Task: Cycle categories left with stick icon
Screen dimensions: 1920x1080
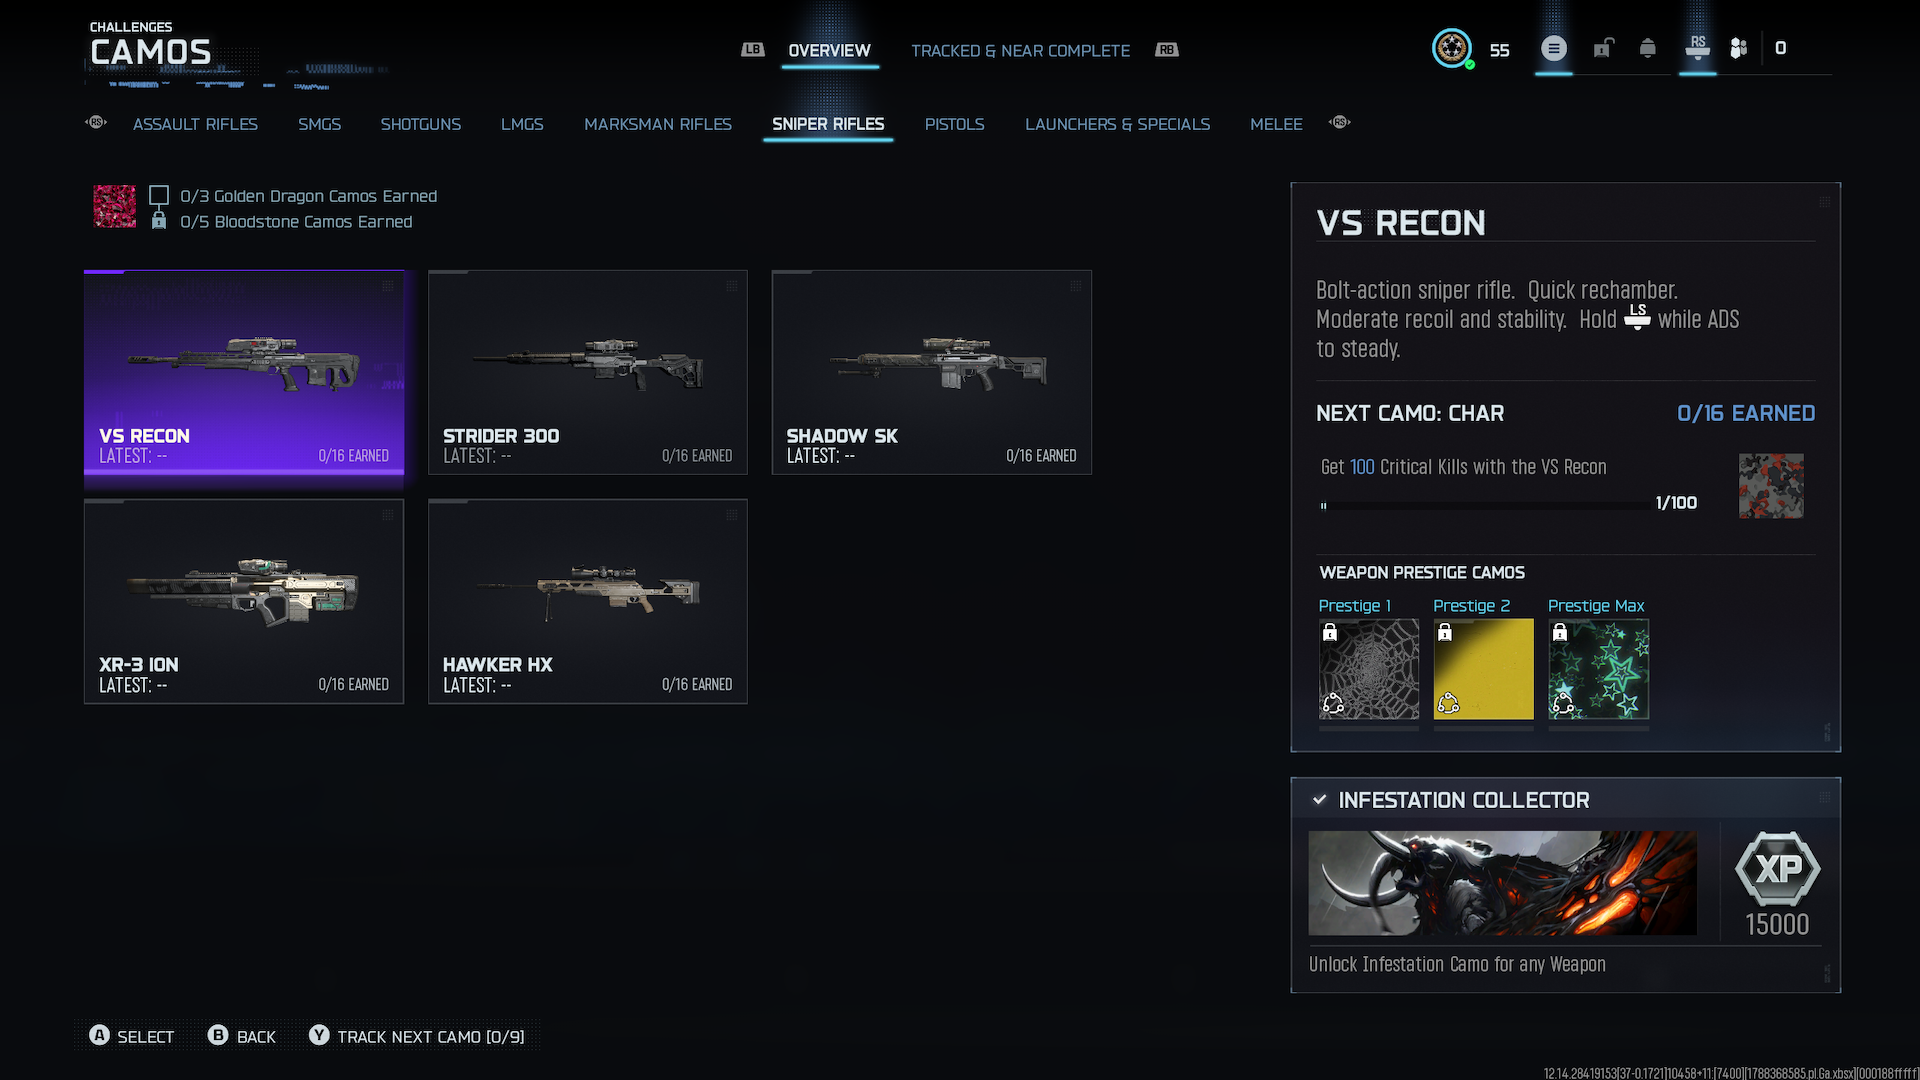Action: click(x=96, y=122)
